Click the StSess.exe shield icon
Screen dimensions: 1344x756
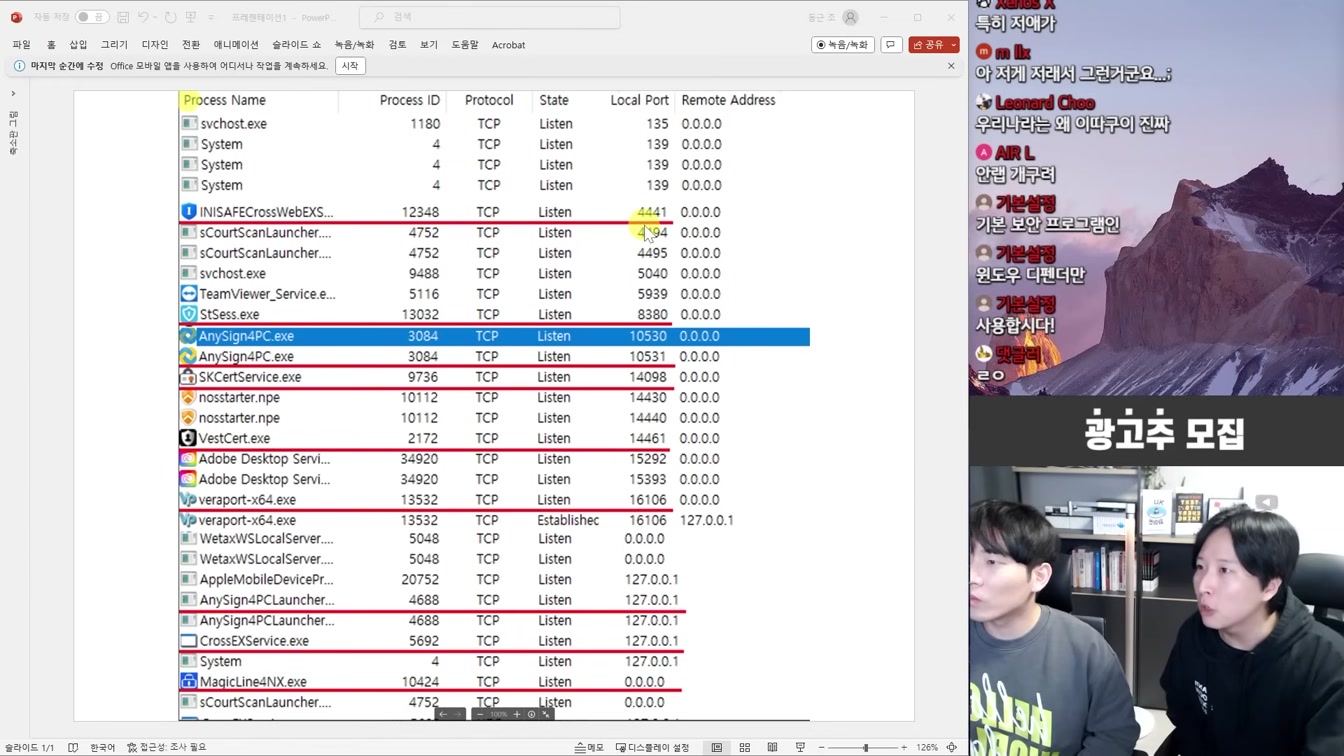click(188, 314)
